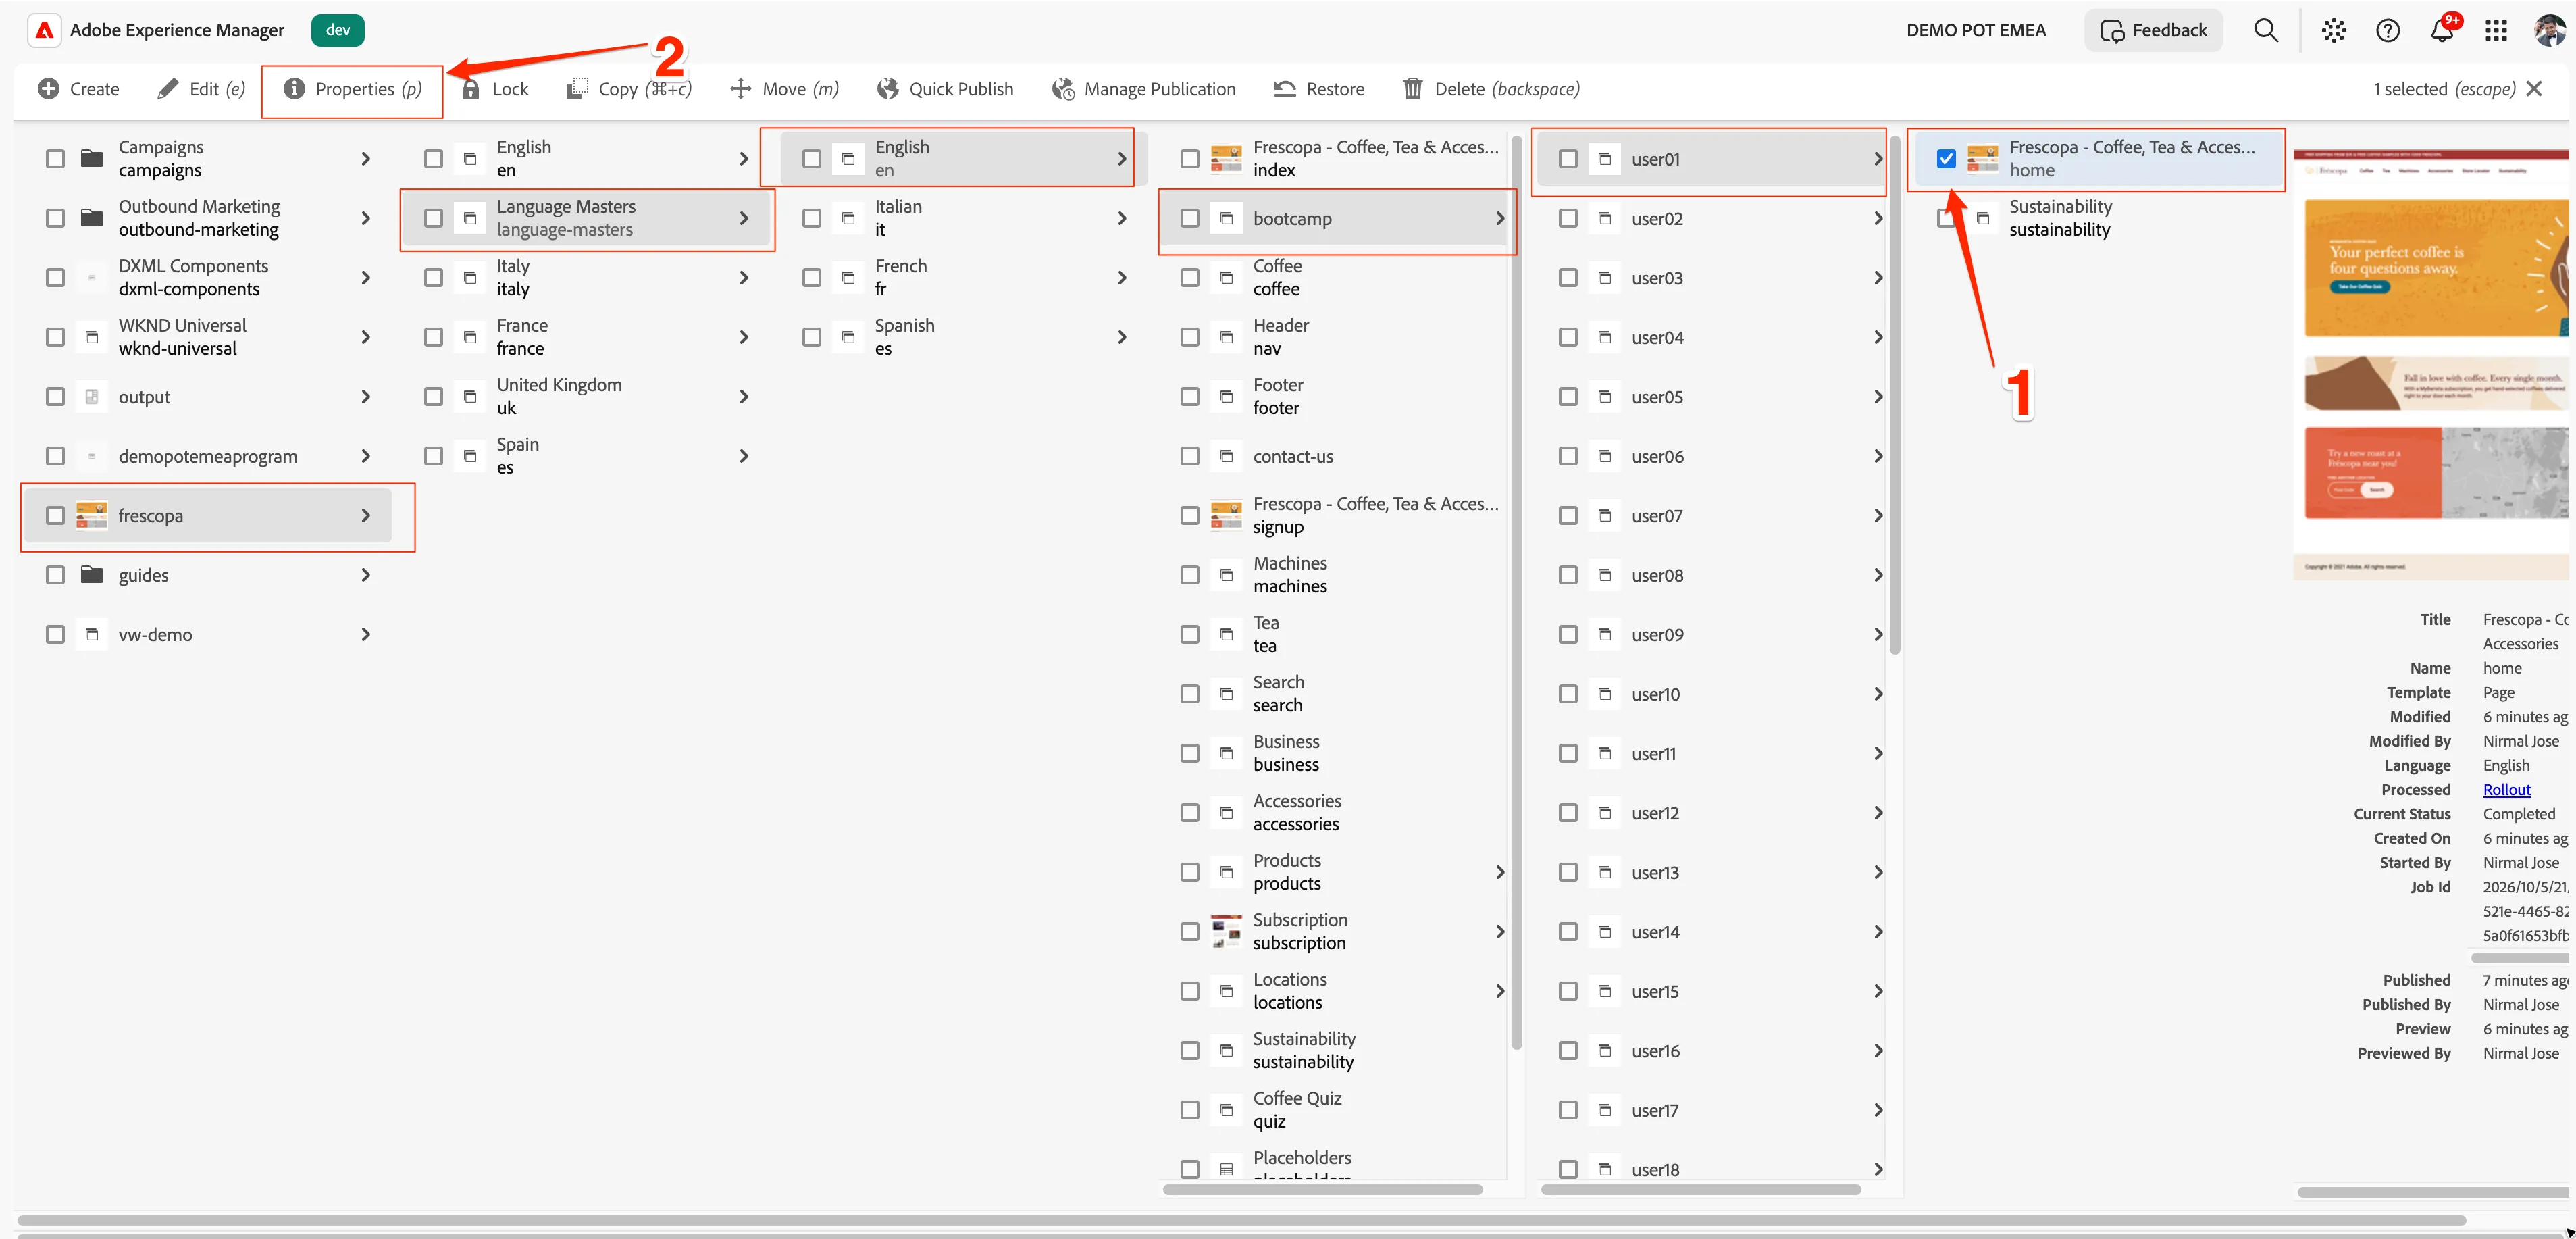Open the search magnifier icon

pyautogui.click(x=2265, y=30)
